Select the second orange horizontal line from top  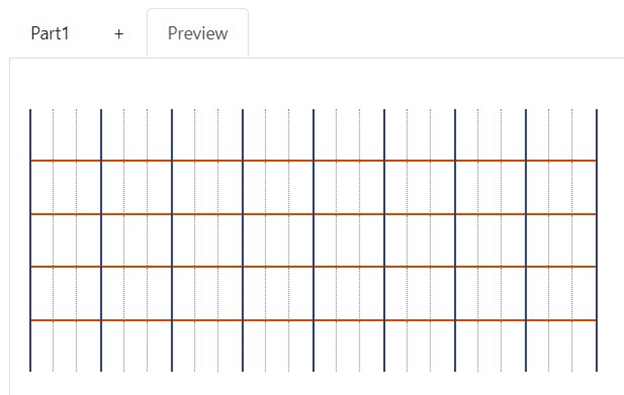coord(314,214)
